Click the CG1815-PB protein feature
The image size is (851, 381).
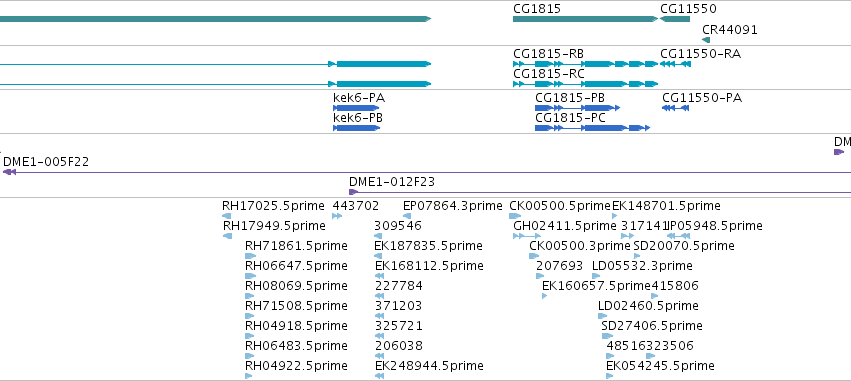[577, 108]
